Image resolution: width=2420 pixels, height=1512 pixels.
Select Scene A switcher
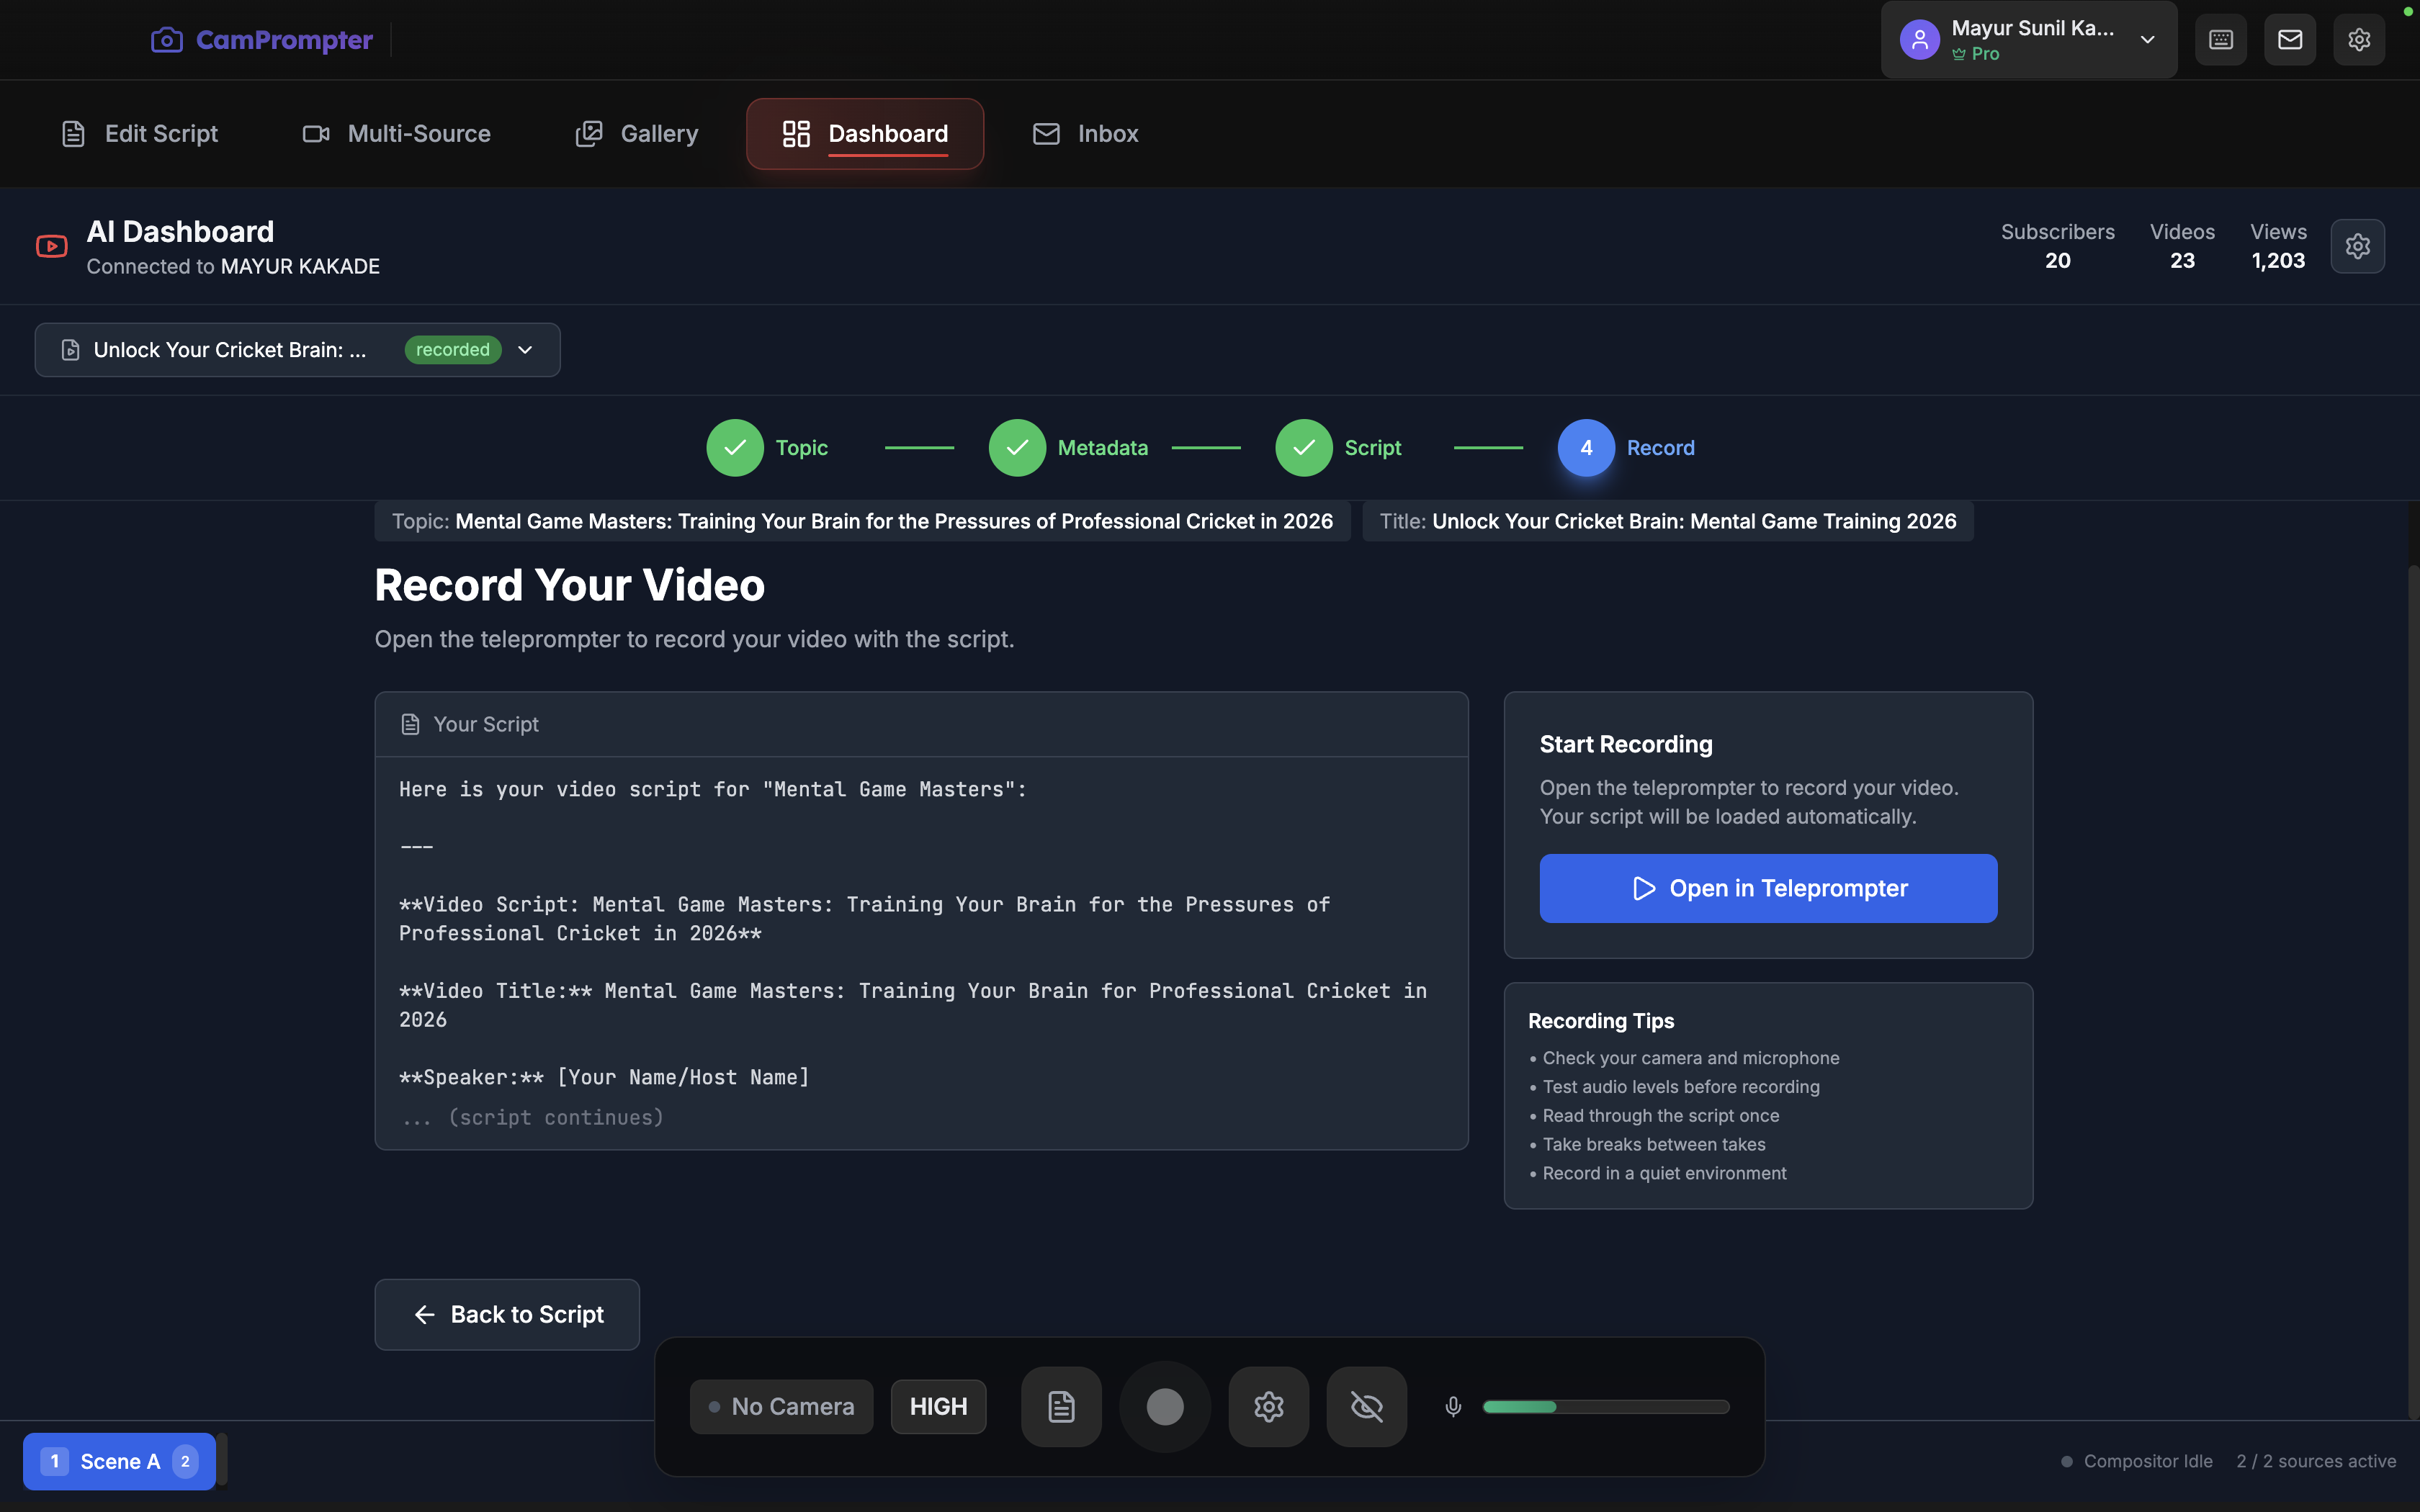coord(119,1461)
